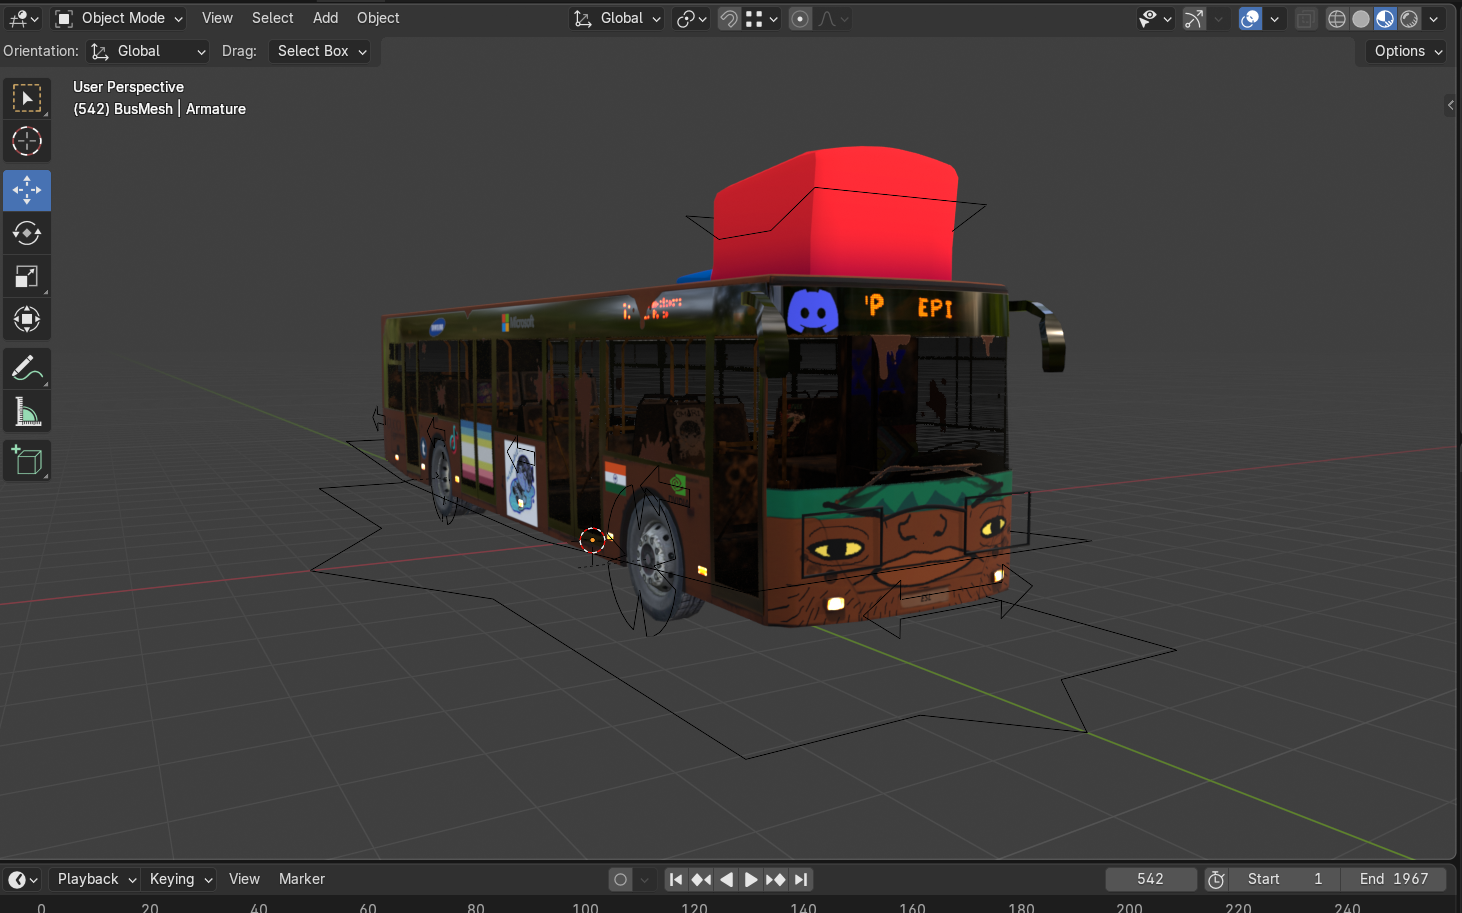Select the Scale tool

tap(27, 277)
